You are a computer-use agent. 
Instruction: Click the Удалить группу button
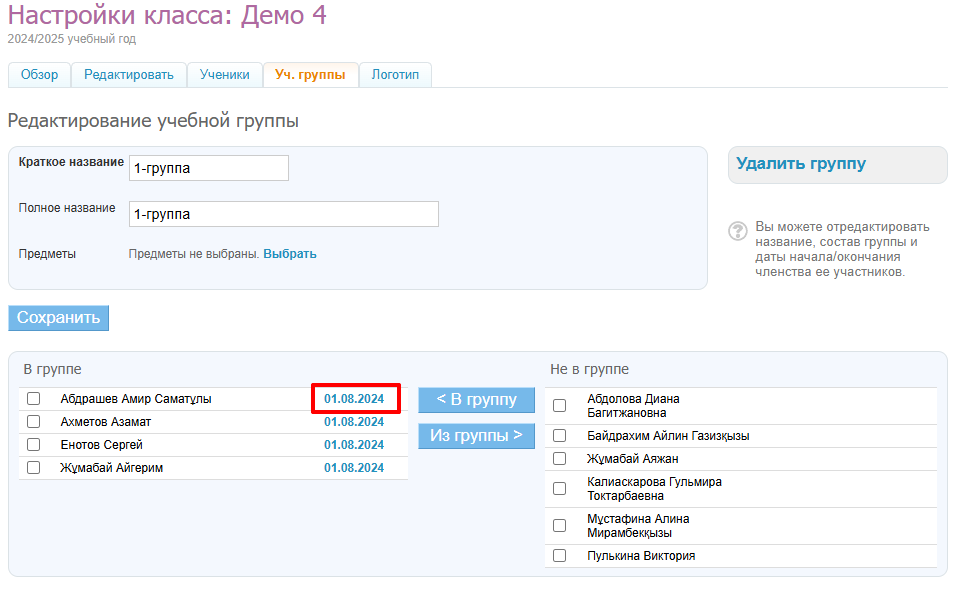tap(801, 164)
